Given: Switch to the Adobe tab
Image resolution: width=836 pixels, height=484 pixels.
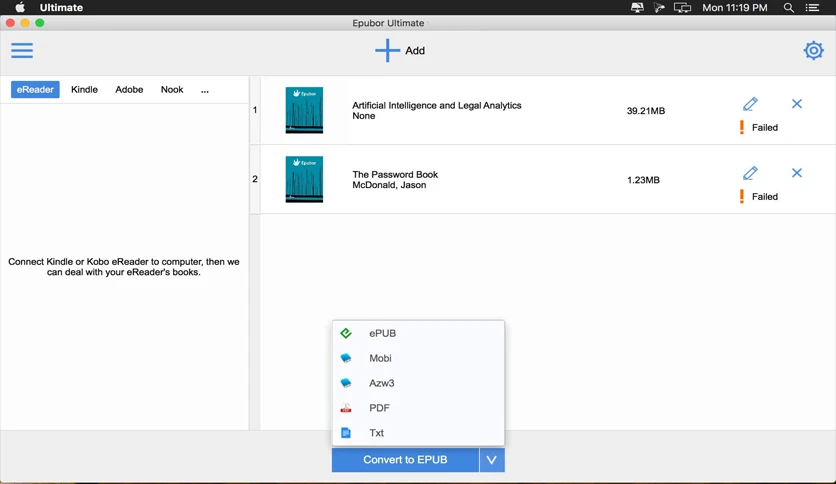Looking at the screenshot, I should [129, 90].
